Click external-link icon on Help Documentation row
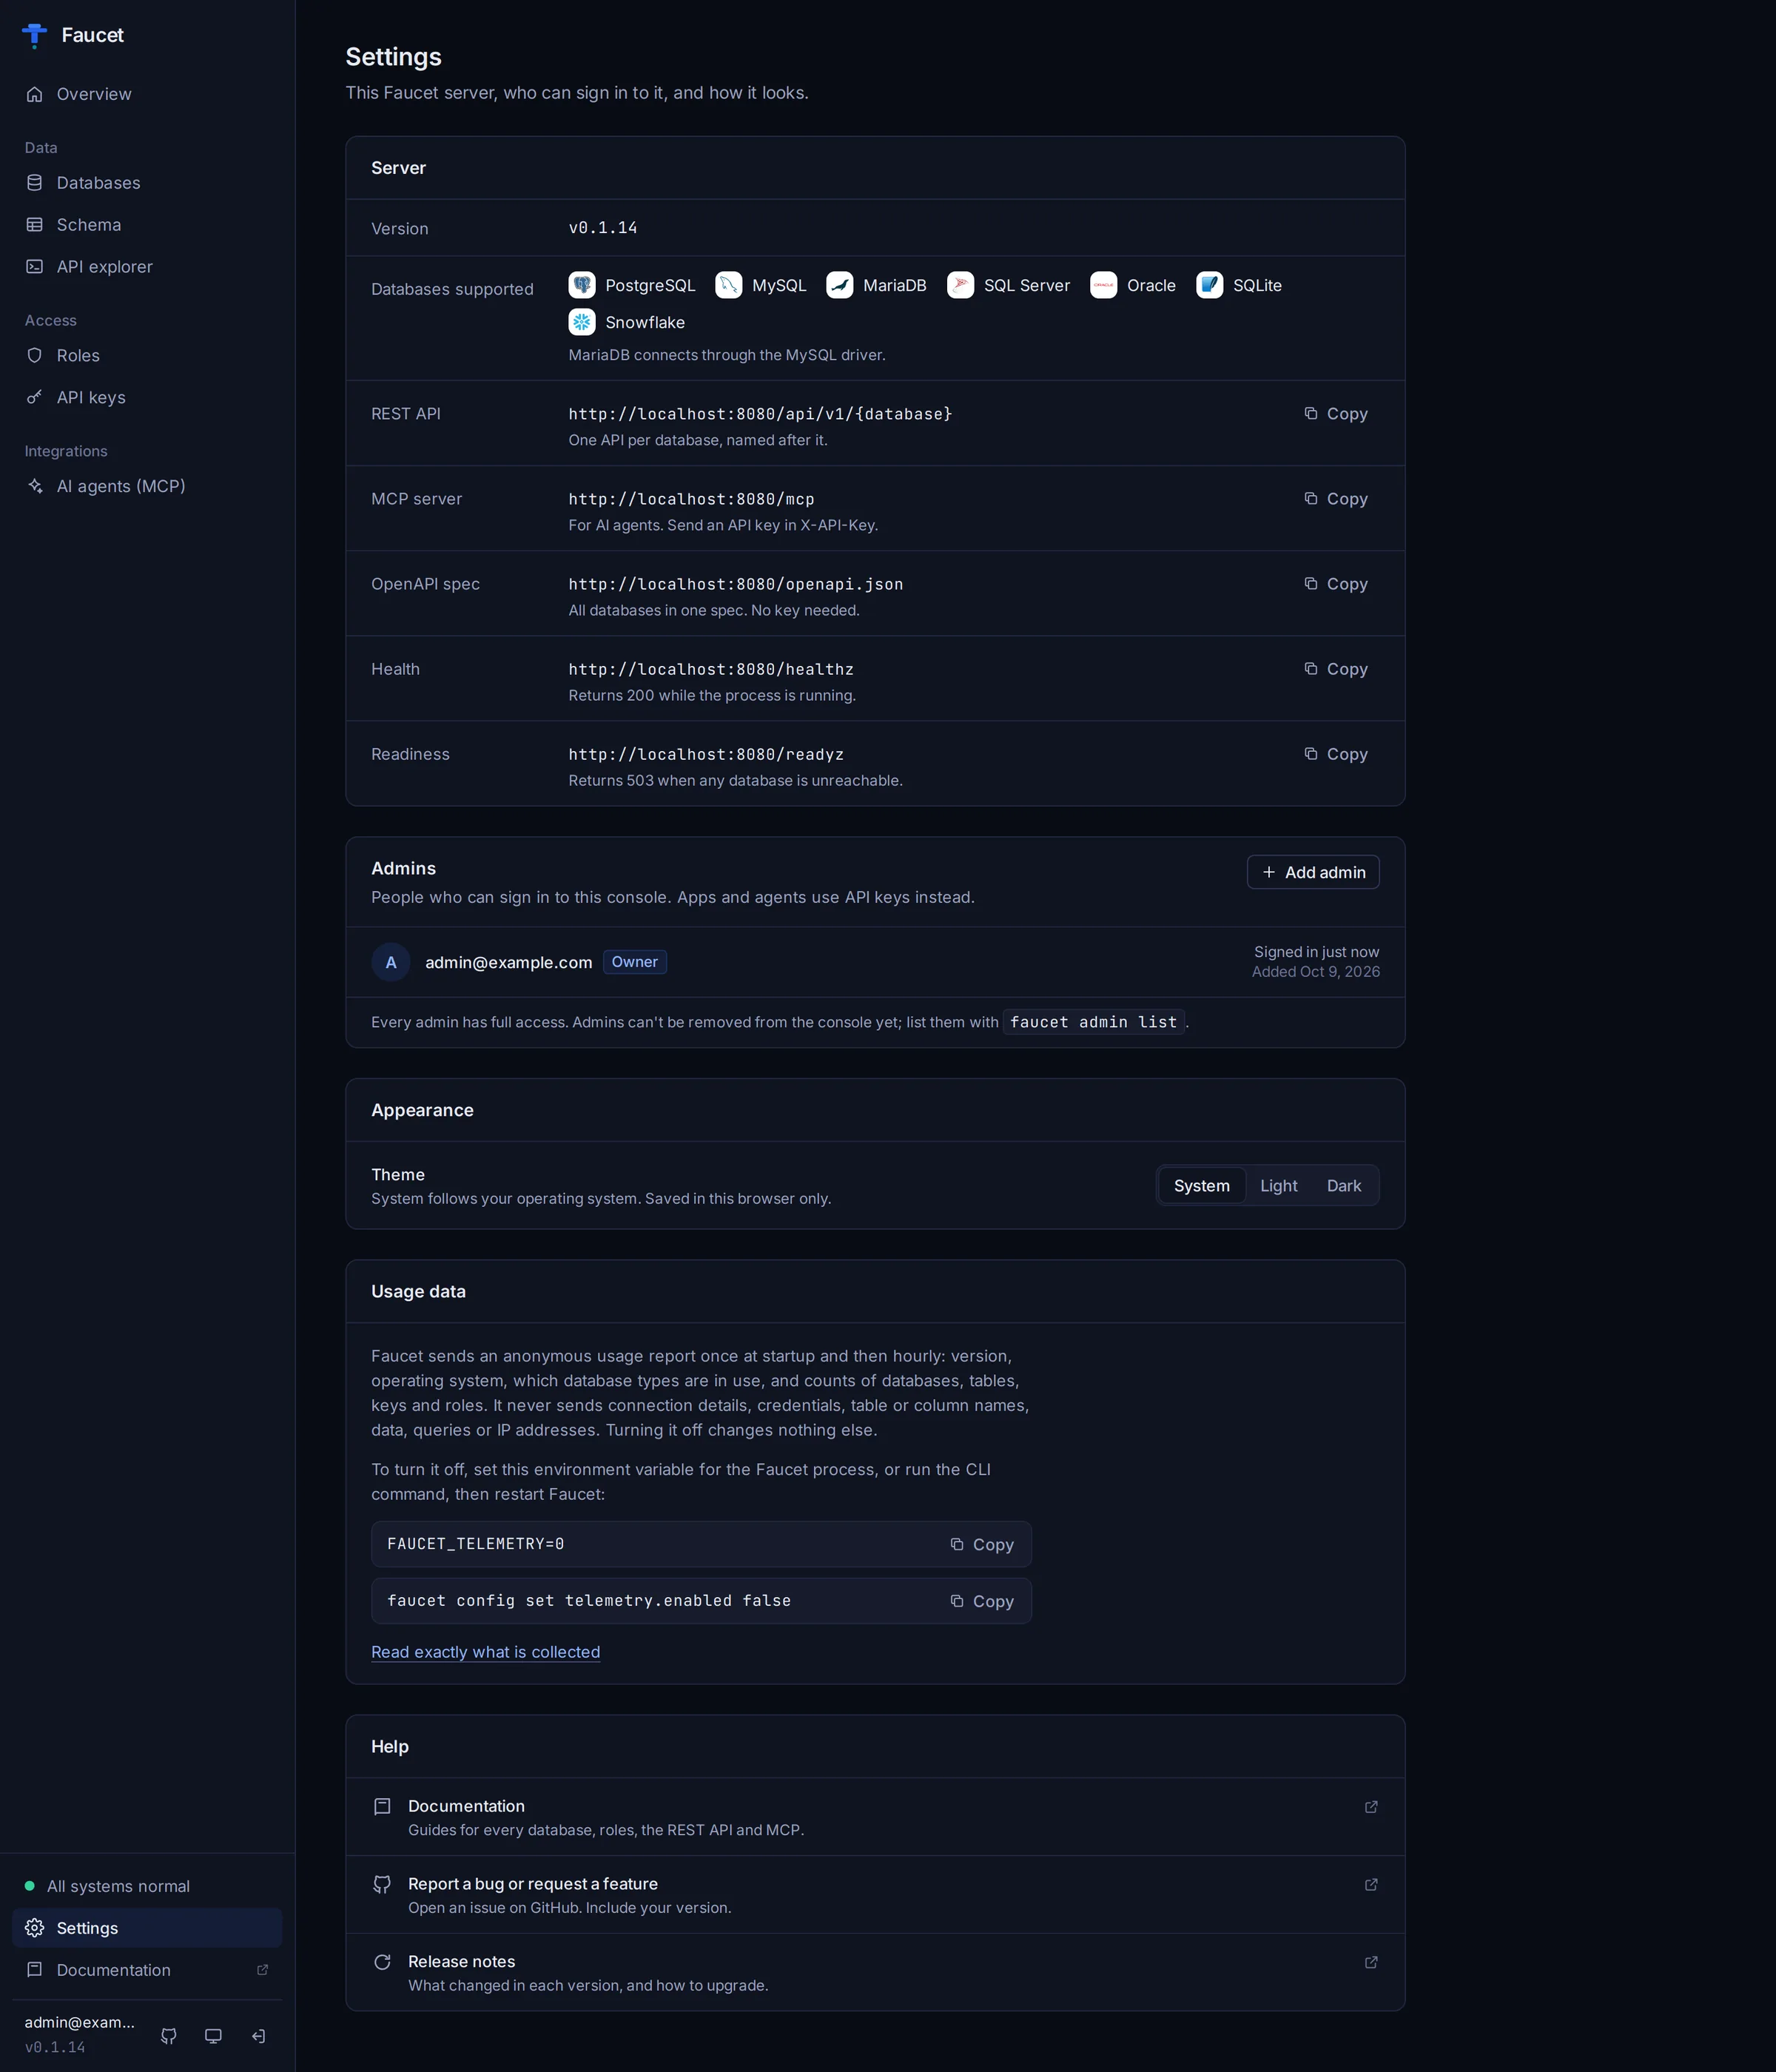1776x2072 pixels. pyautogui.click(x=1371, y=1807)
